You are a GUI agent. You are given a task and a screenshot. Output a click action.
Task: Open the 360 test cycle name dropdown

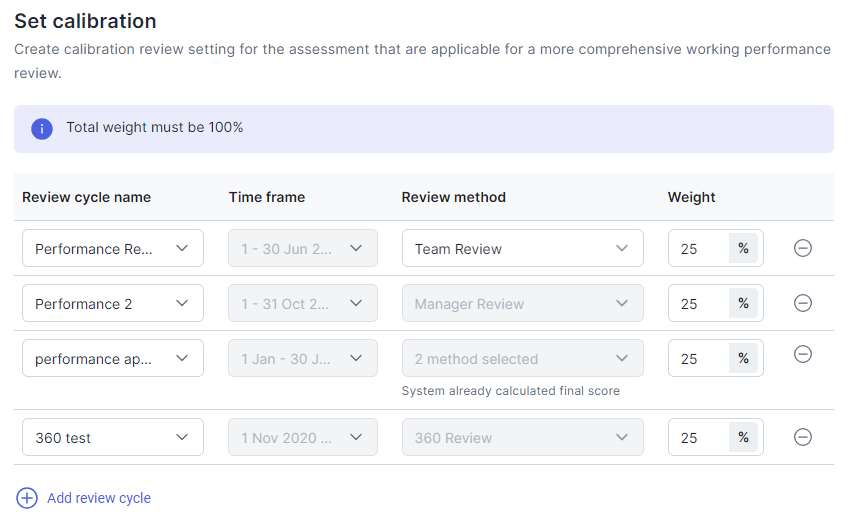click(113, 437)
